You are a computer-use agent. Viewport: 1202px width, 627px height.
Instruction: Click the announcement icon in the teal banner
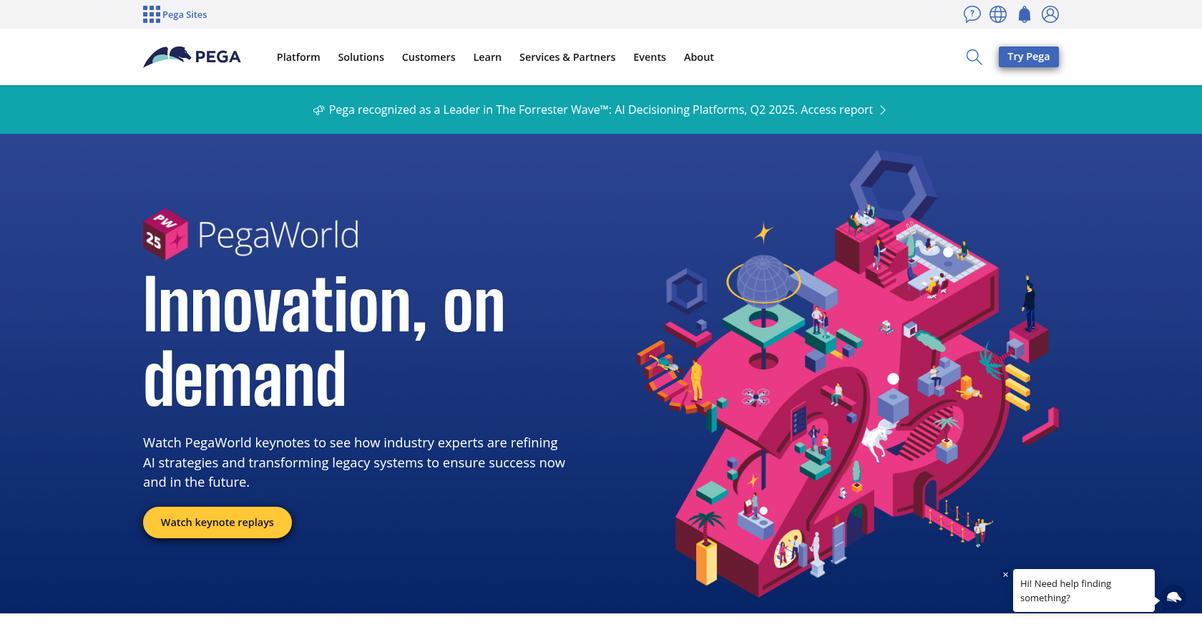coord(319,110)
